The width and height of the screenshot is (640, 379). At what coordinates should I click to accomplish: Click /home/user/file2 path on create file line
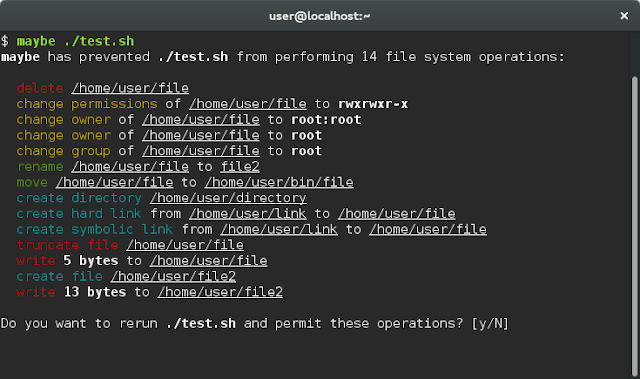[x=173, y=276]
